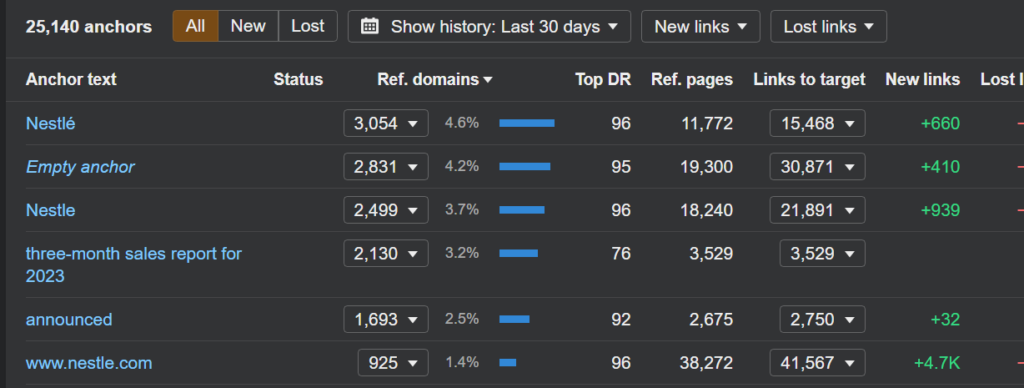Image resolution: width=1024 pixels, height=388 pixels.
Task: Click the +660 new links value
Action: (940, 123)
